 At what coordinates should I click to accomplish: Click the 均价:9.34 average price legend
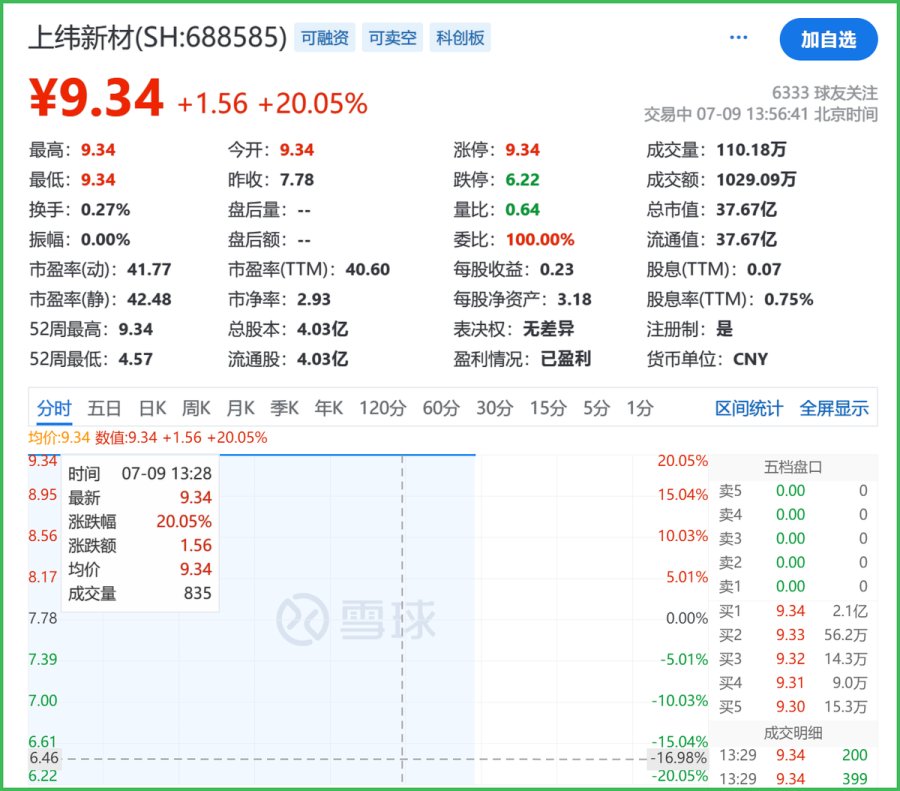[59, 438]
